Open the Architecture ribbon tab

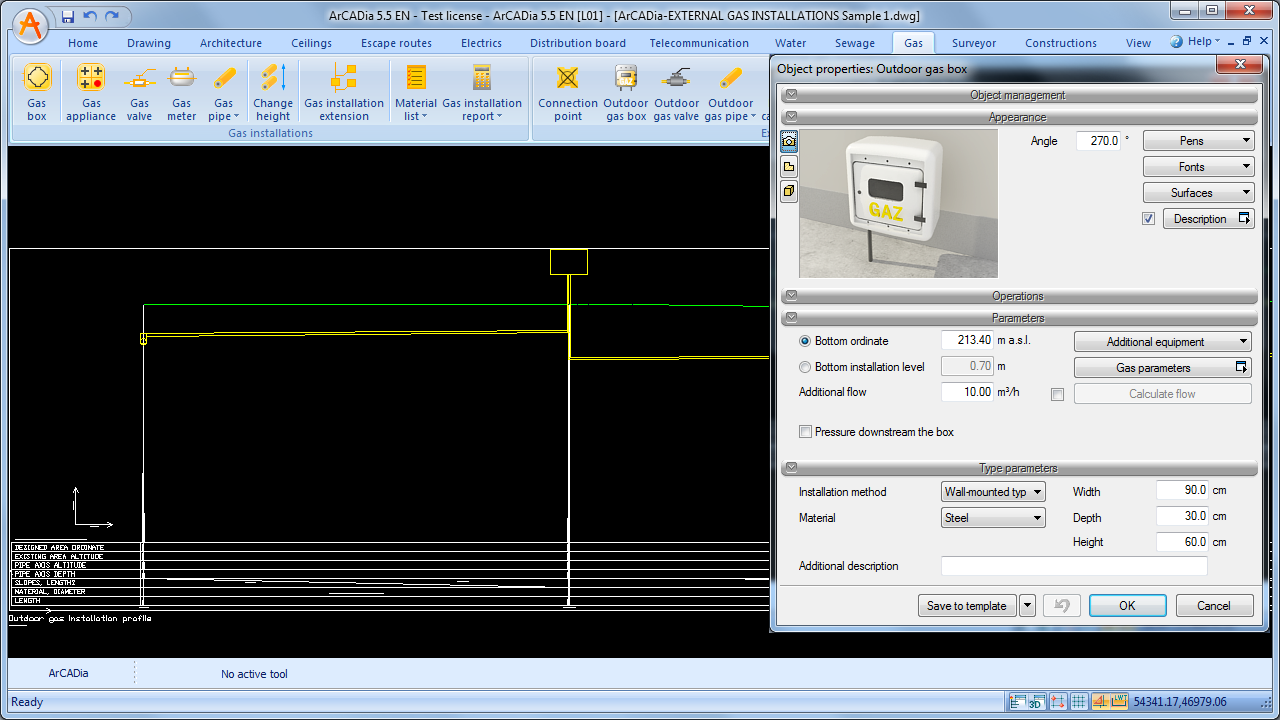[x=231, y=43]
